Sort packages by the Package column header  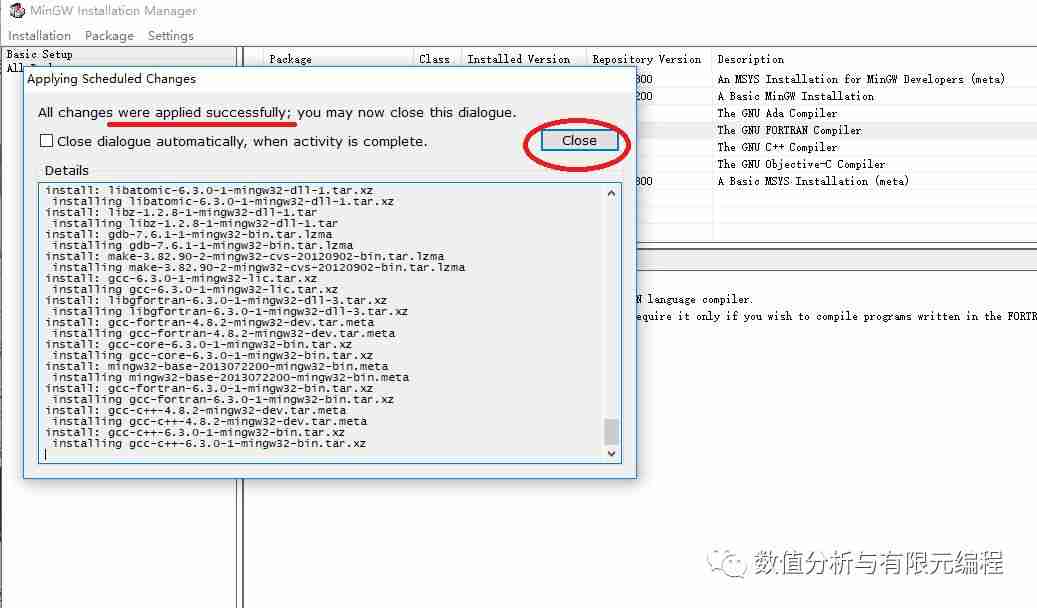pos(291,59)
